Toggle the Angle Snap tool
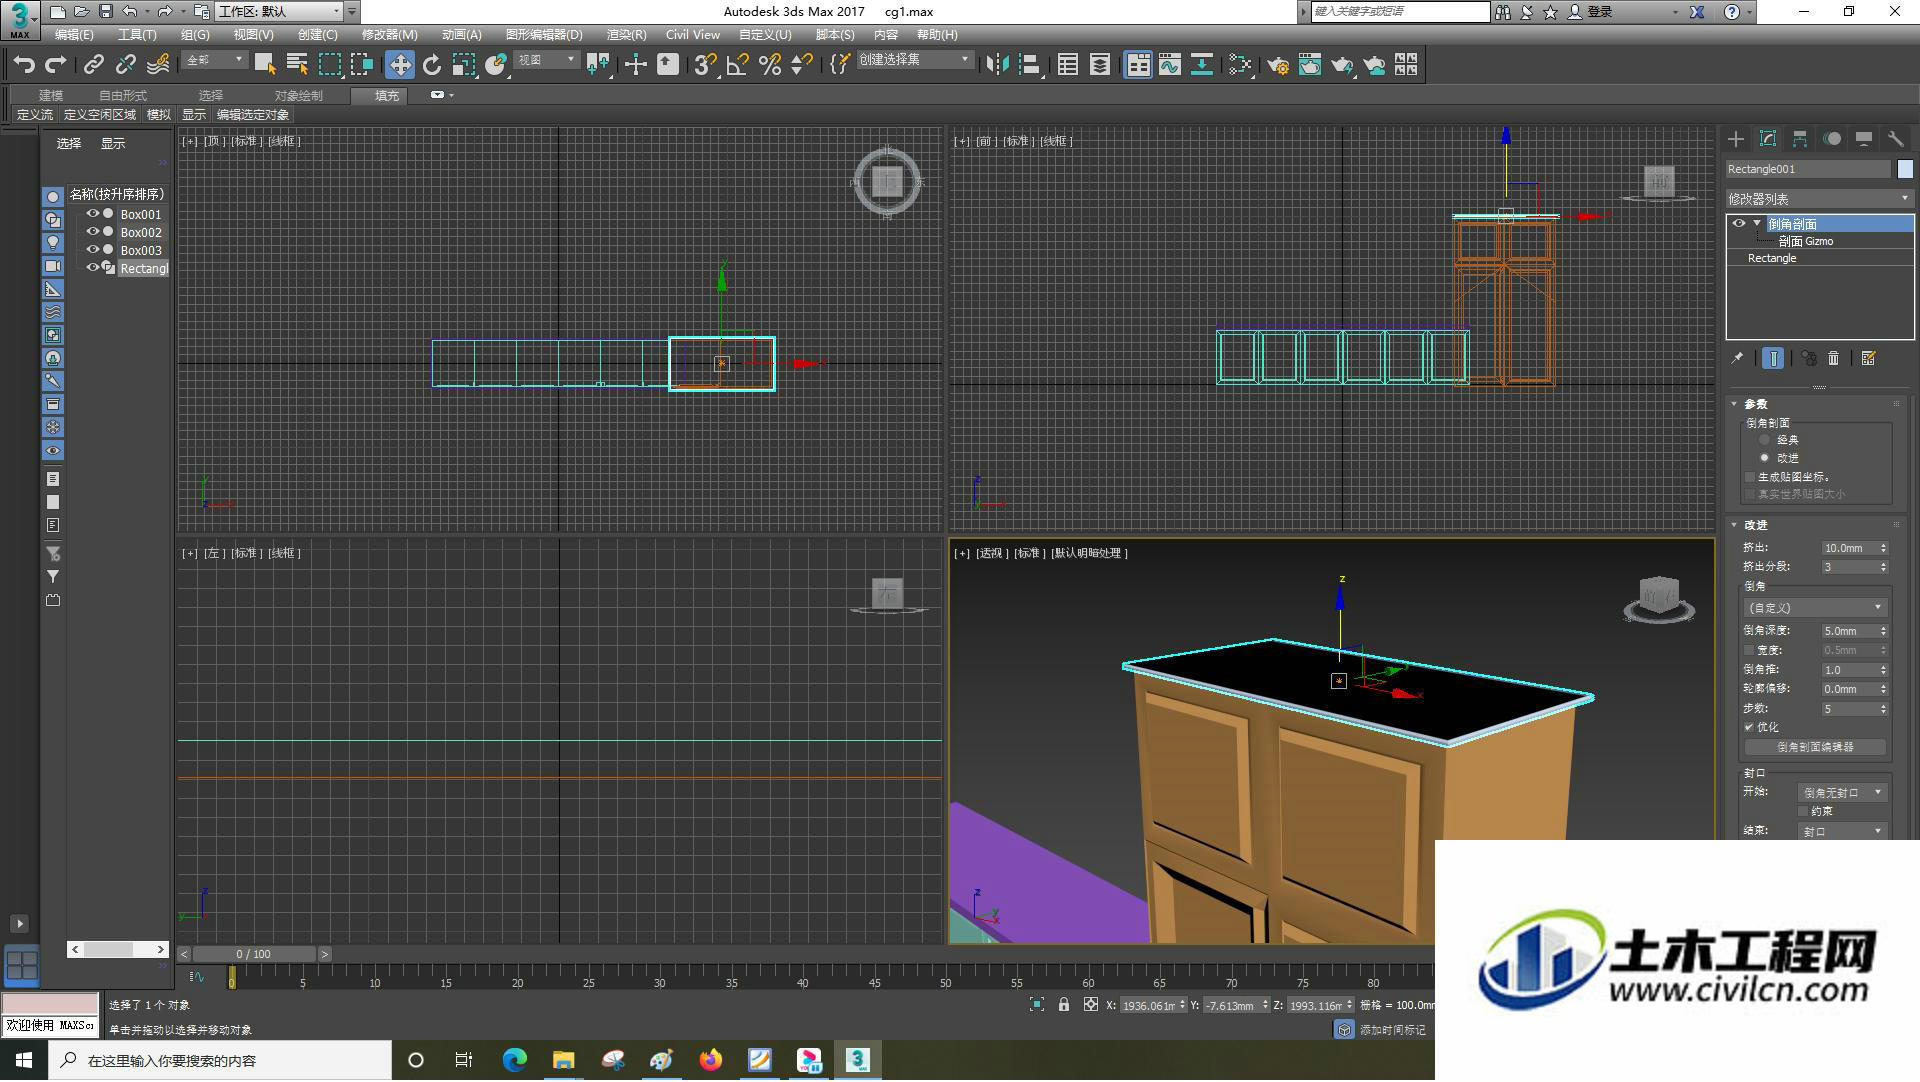The width and height of the screenshot is (1920, 1082). pyautogui.click(x=737, y=65)
